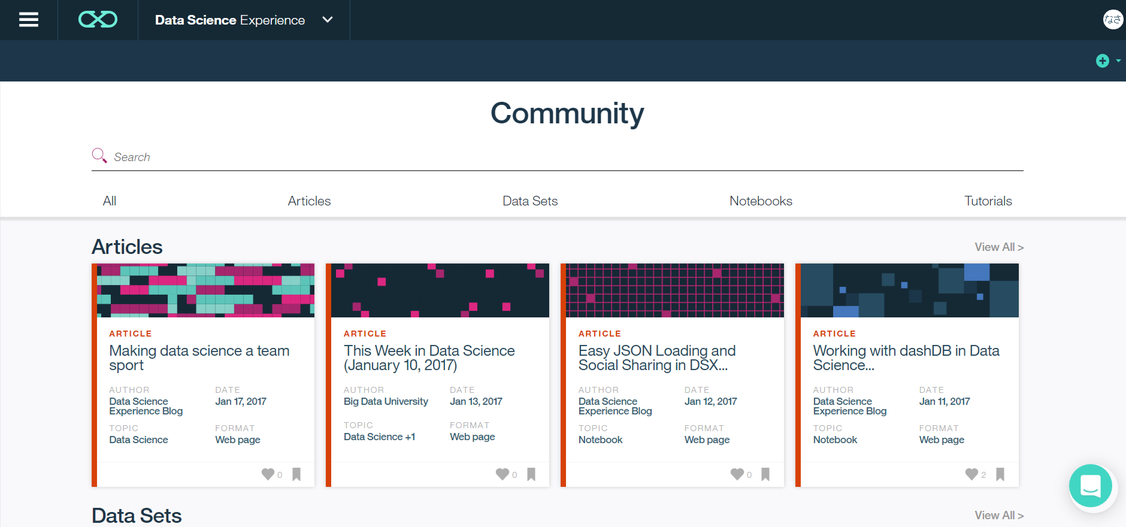This screenshot has height=527, width=1126.
Task: Open the Tutorials tab
Action: tap(988, 201)
